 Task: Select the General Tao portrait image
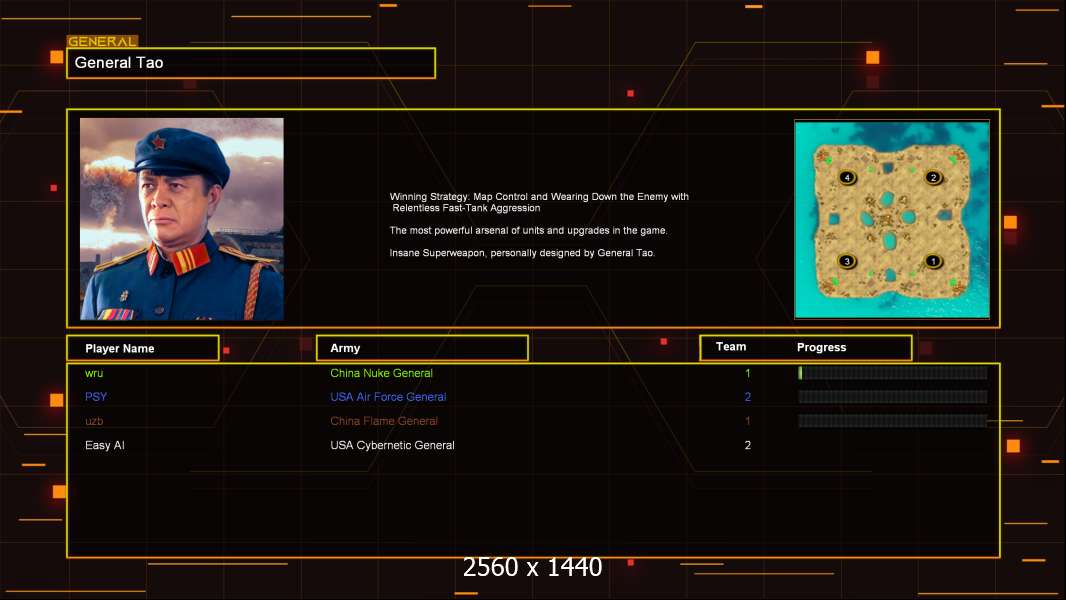point(182,219)
